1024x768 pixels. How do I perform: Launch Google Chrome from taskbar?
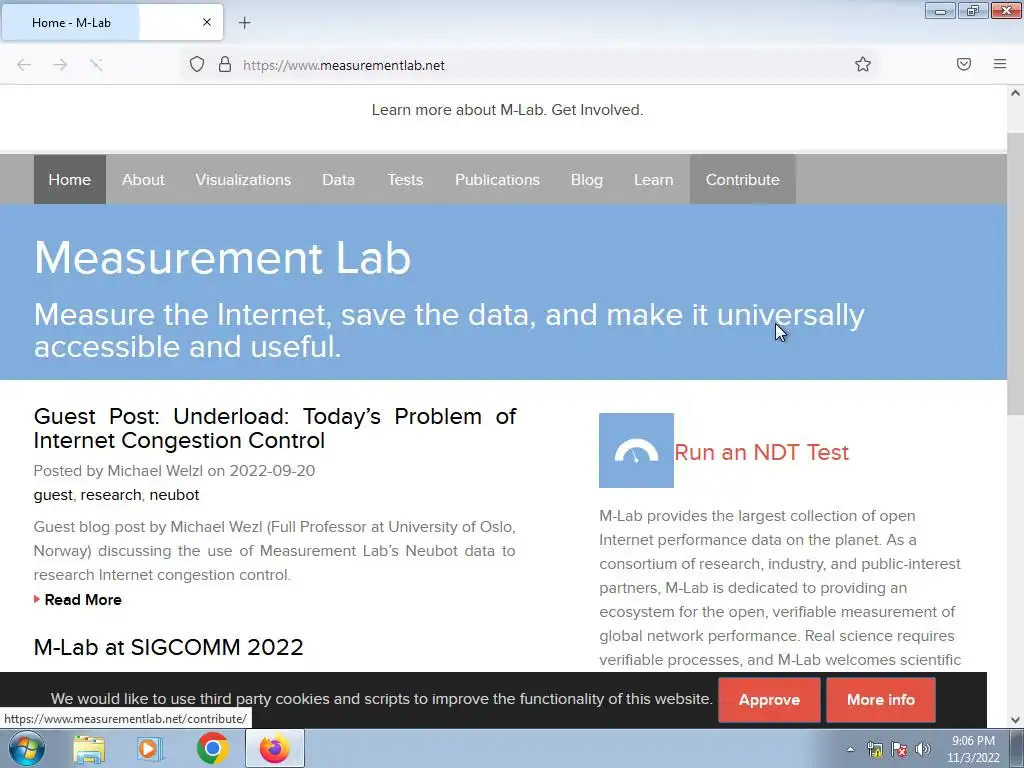click(212, 748)
